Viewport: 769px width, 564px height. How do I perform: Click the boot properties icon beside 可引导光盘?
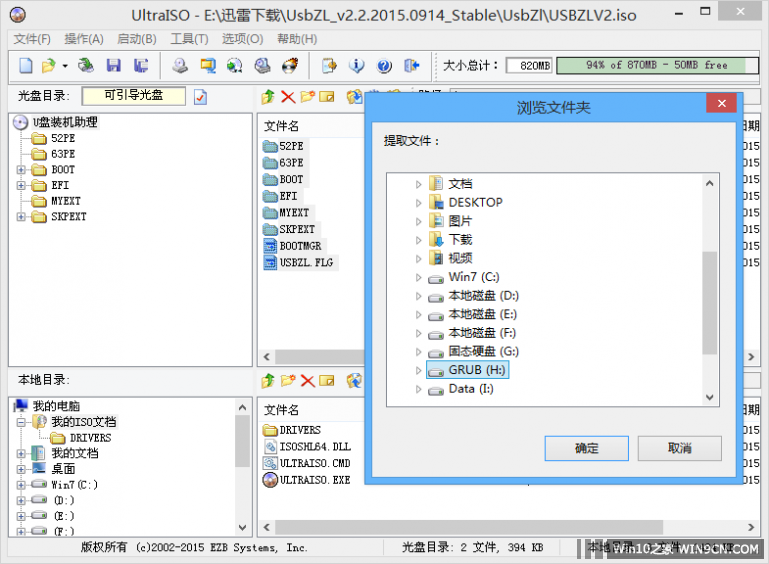point(200,97)
